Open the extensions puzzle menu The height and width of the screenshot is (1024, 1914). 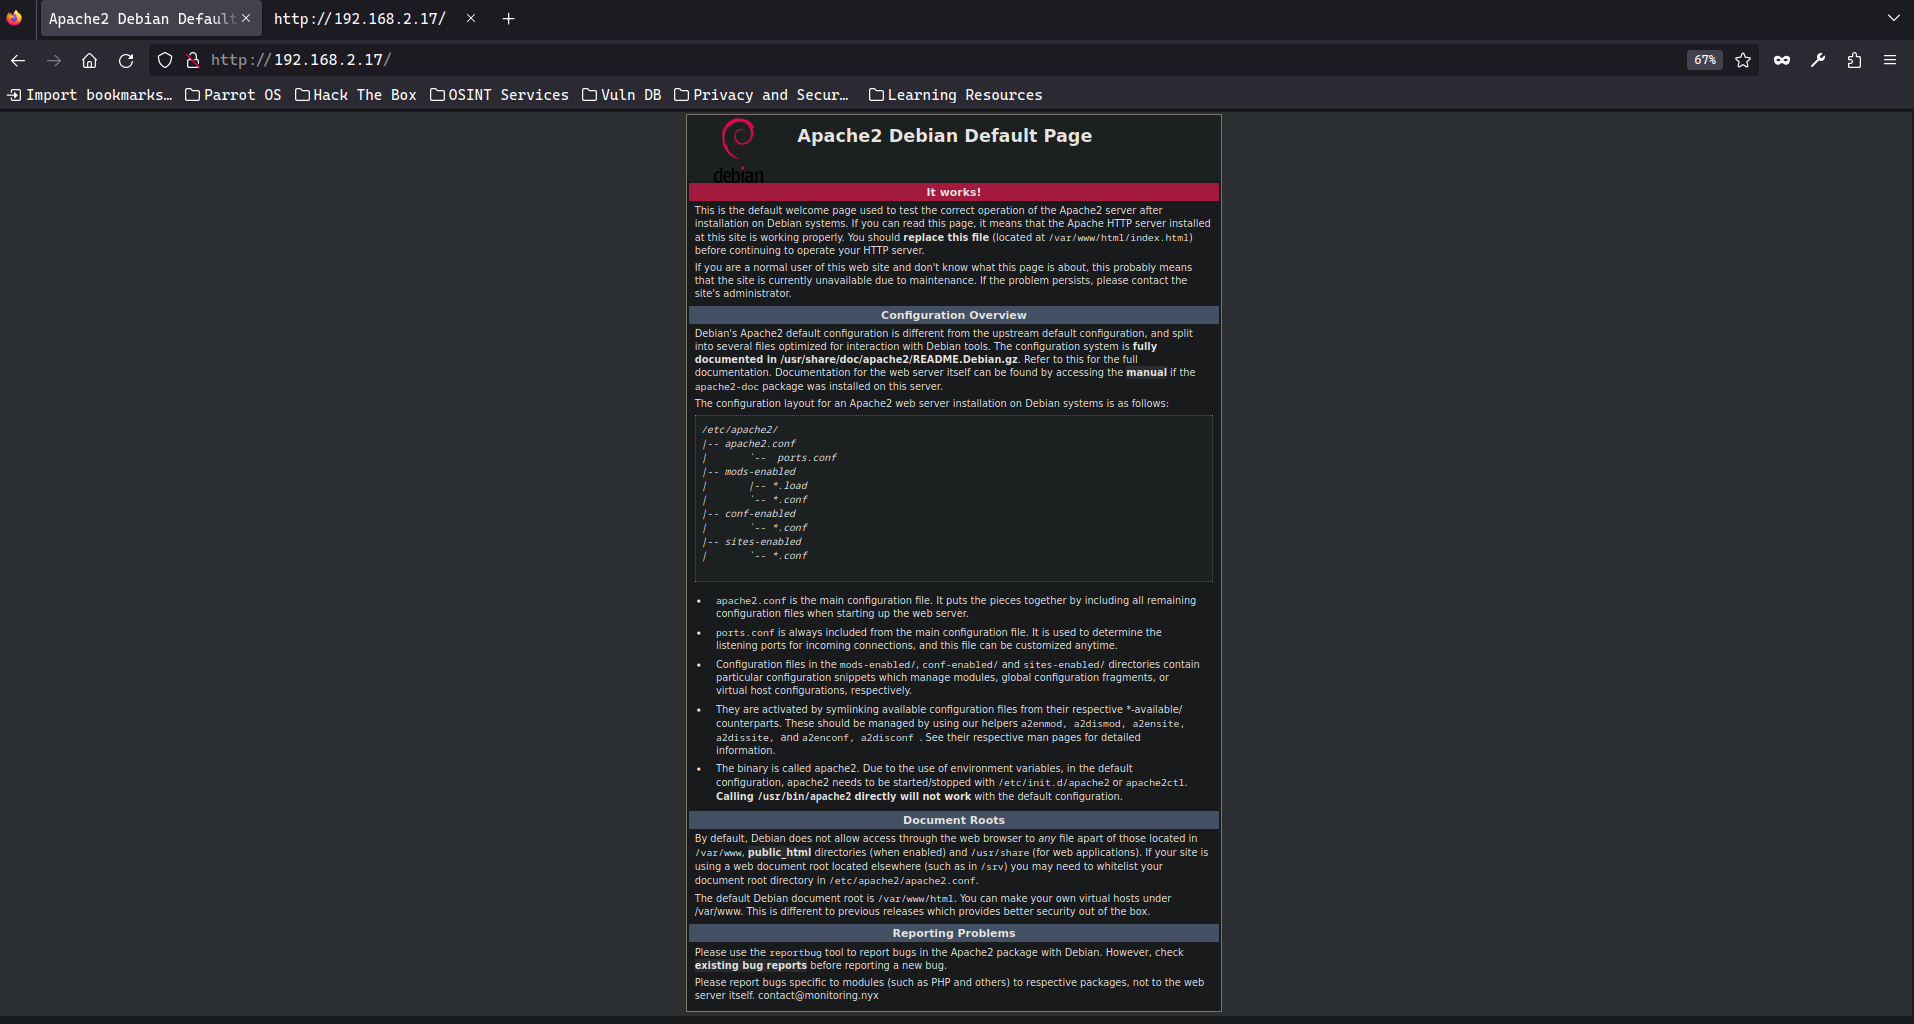tap(1854, 60)
